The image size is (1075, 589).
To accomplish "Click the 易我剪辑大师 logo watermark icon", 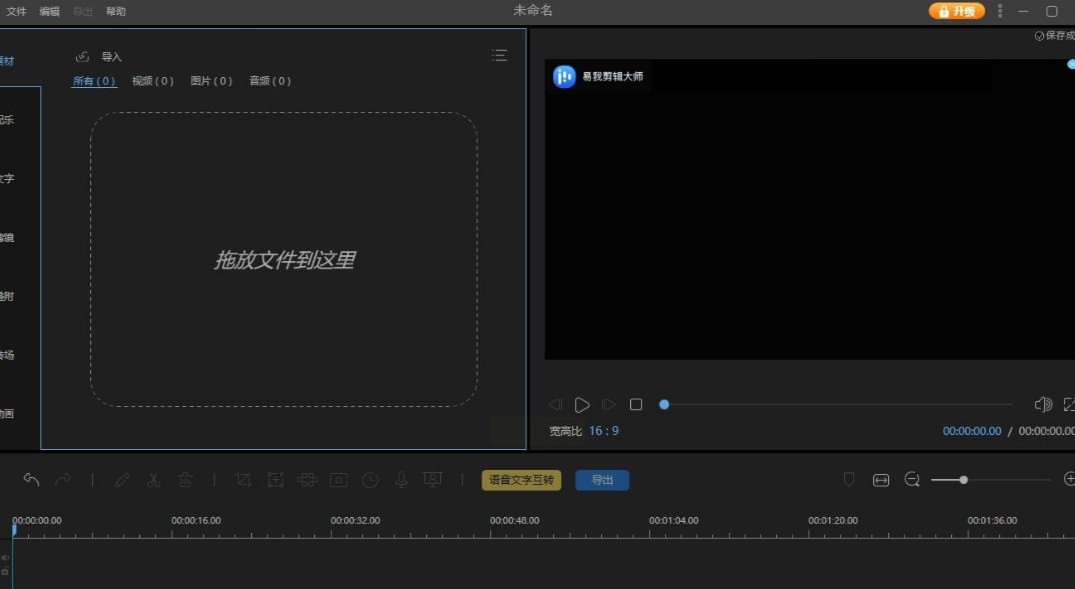I will [564, 76].
